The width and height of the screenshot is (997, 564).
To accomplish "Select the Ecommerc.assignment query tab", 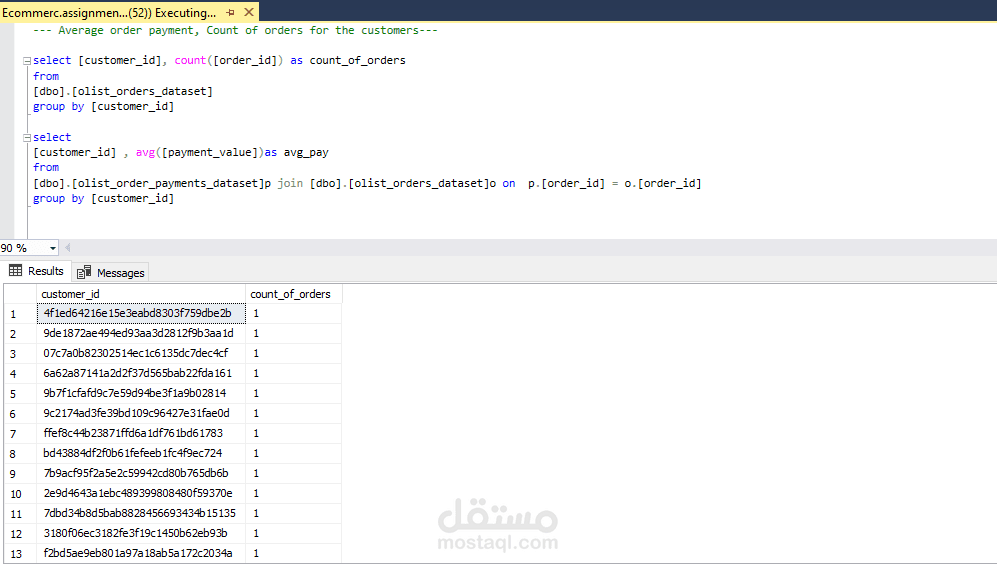I will (x=109, y=12).
